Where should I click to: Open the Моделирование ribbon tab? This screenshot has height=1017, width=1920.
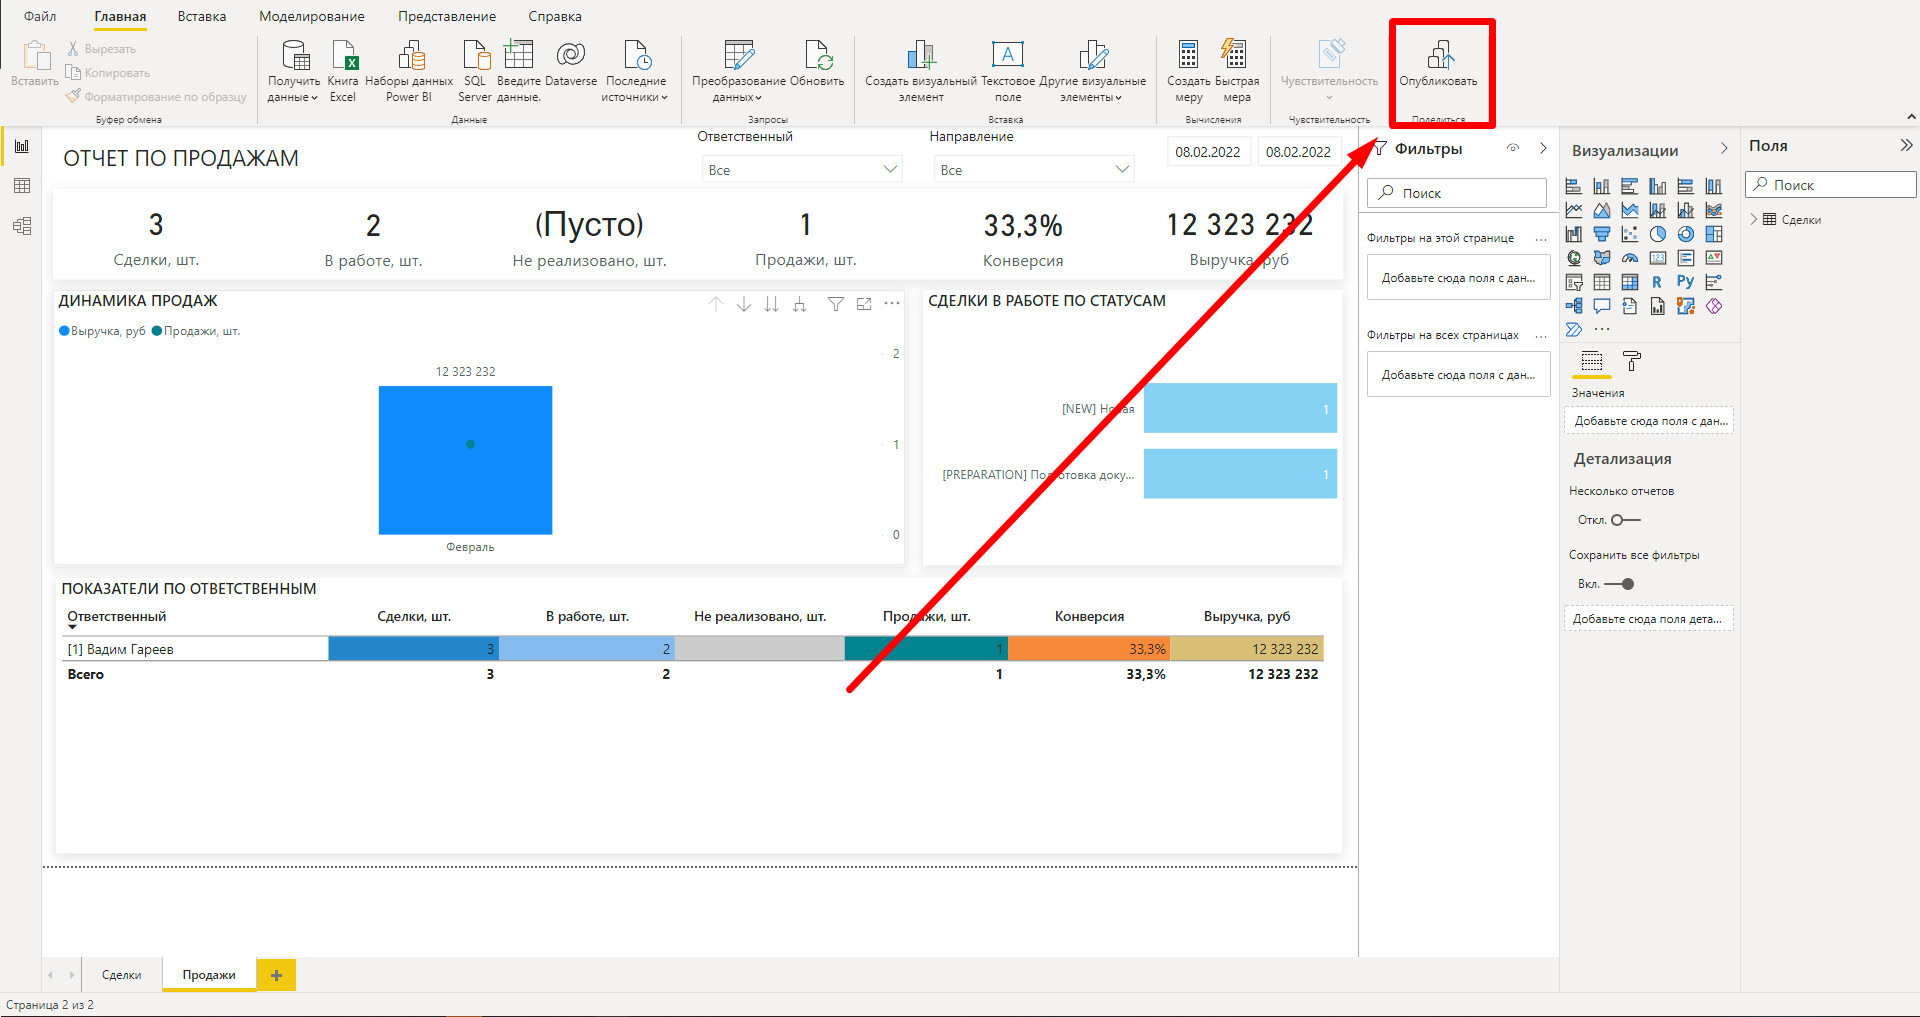[x=311, y=17]
